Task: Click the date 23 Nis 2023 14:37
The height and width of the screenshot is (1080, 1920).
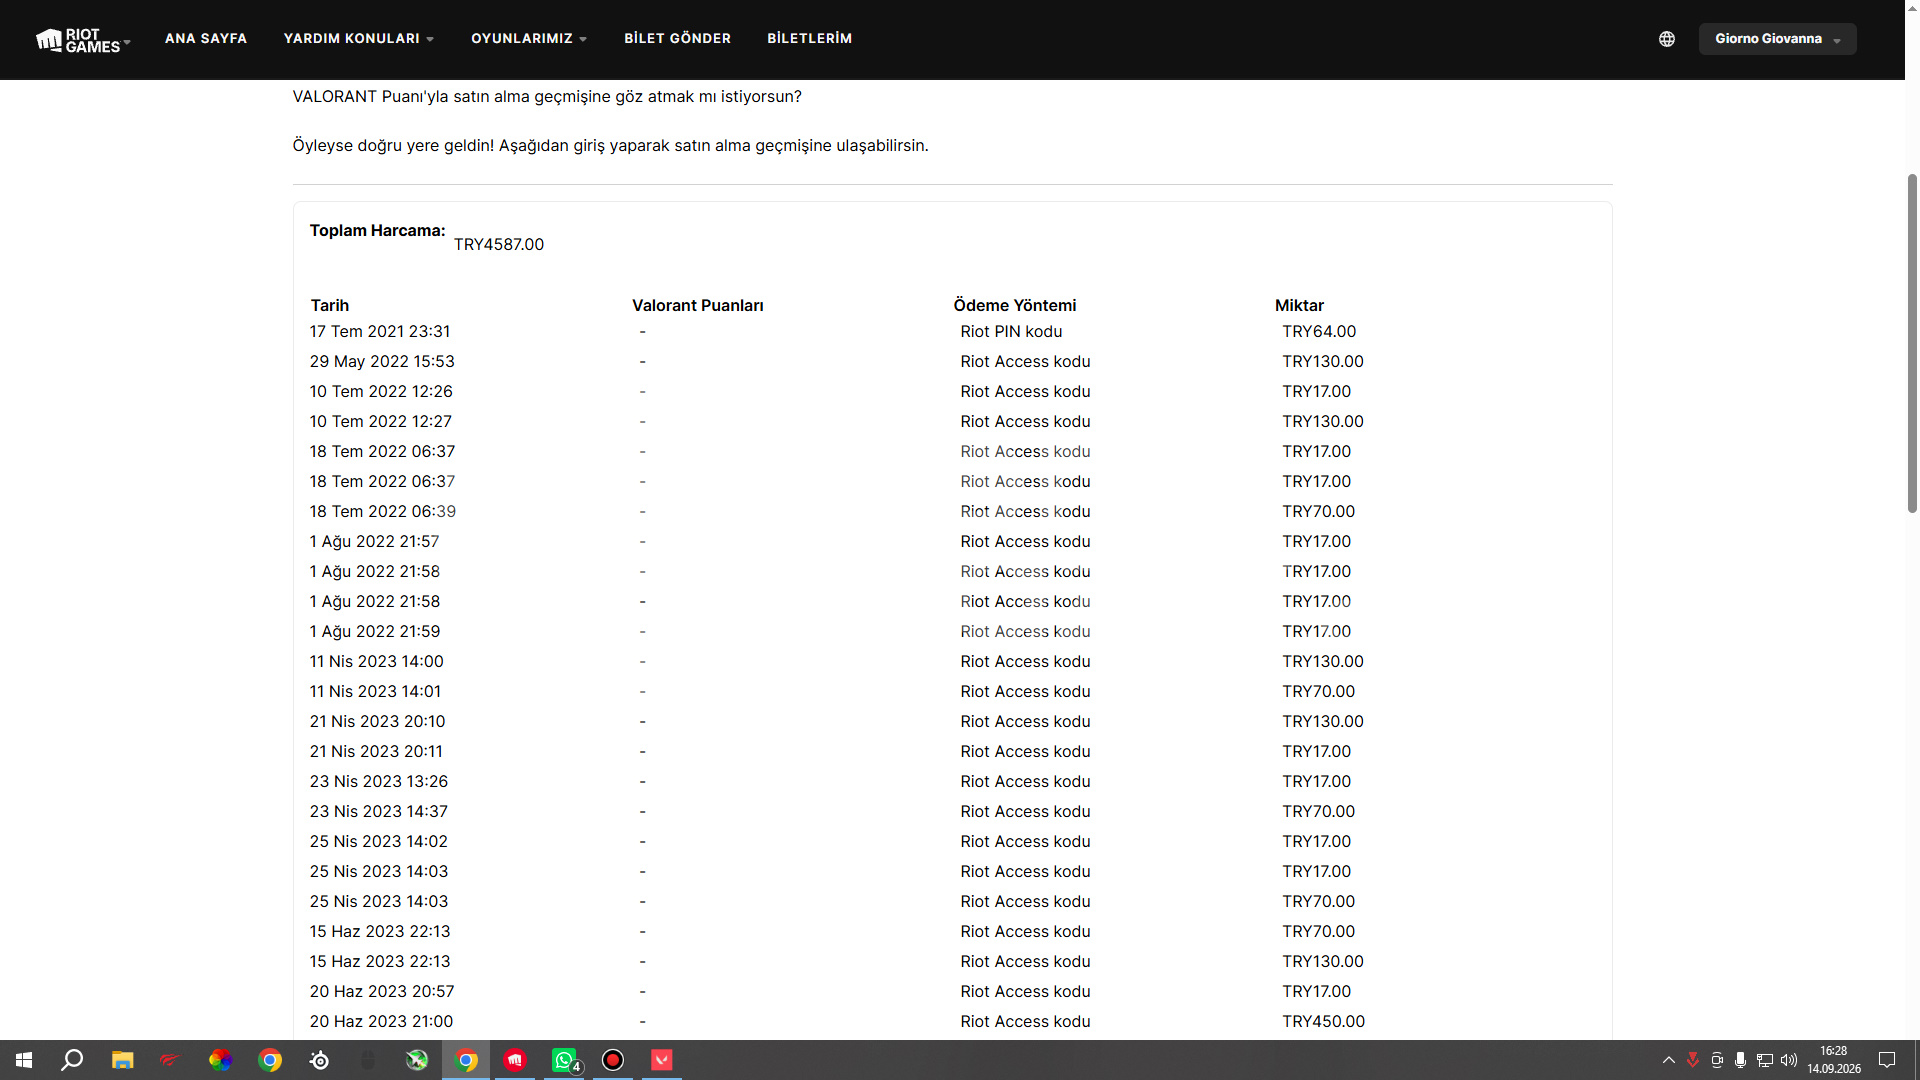Action: (x=379, y=812)
